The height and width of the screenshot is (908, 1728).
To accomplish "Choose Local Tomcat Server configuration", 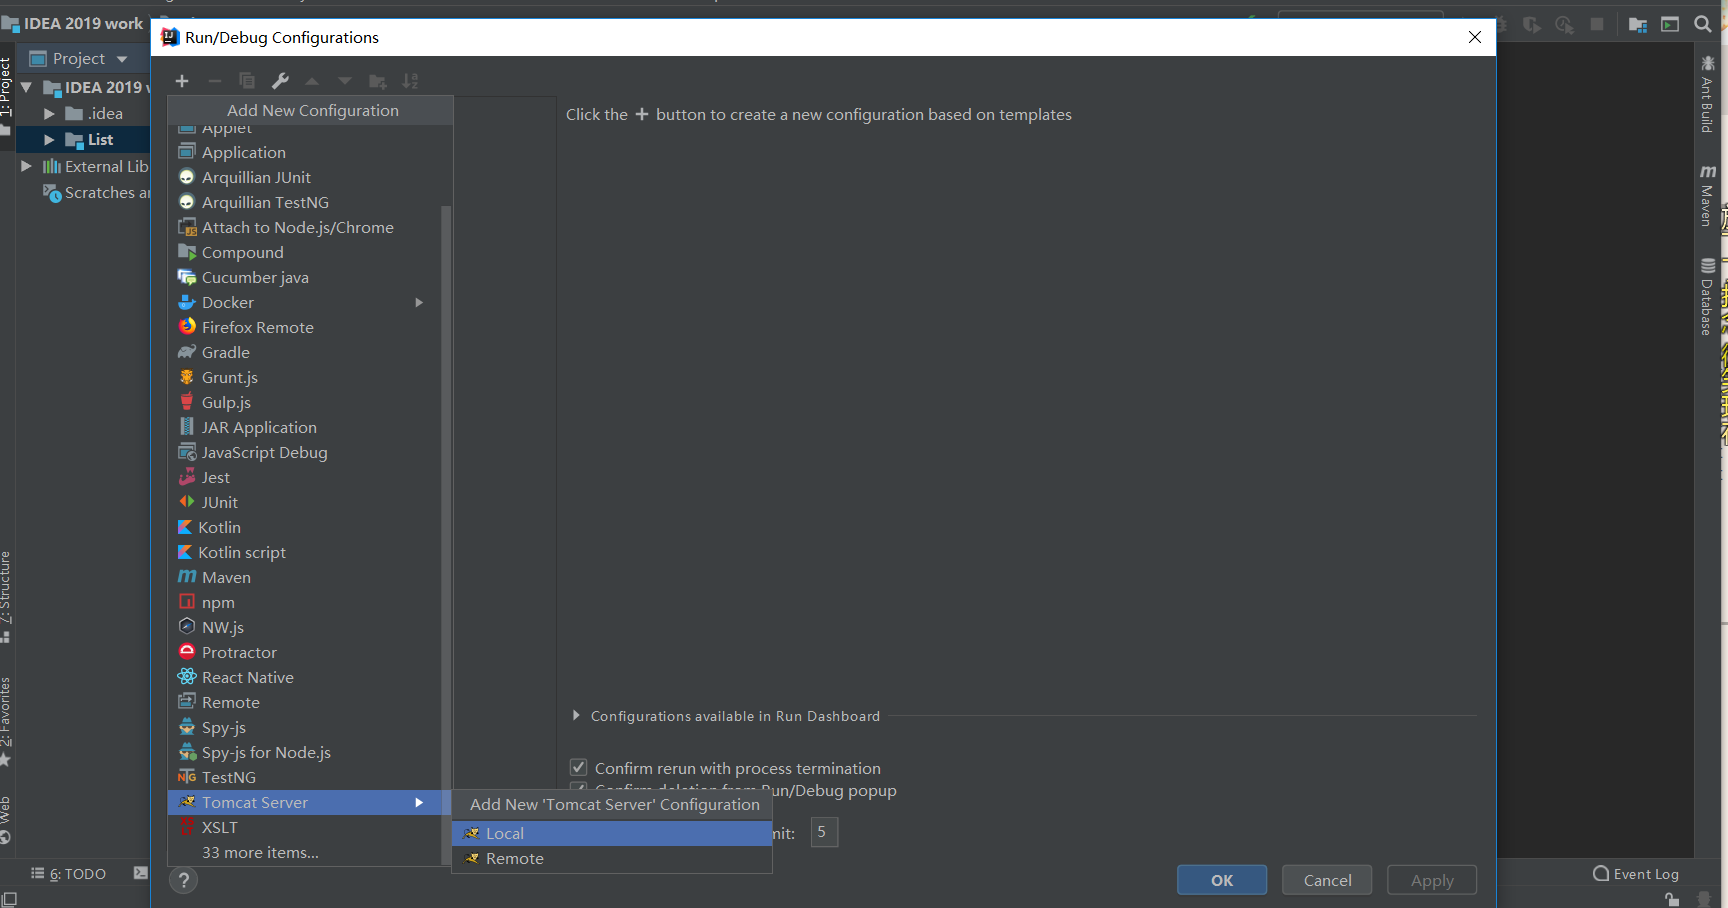I will [x=612, y=833].
